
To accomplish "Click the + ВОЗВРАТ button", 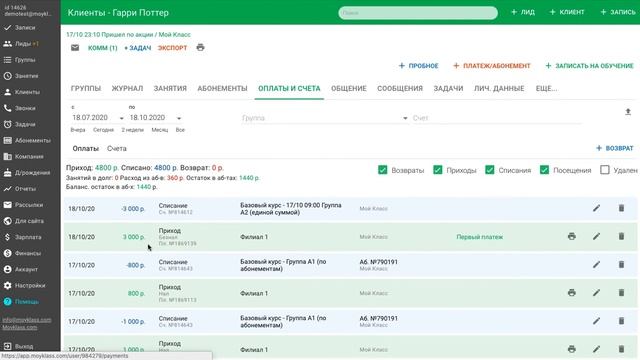I will coord(614,148).
